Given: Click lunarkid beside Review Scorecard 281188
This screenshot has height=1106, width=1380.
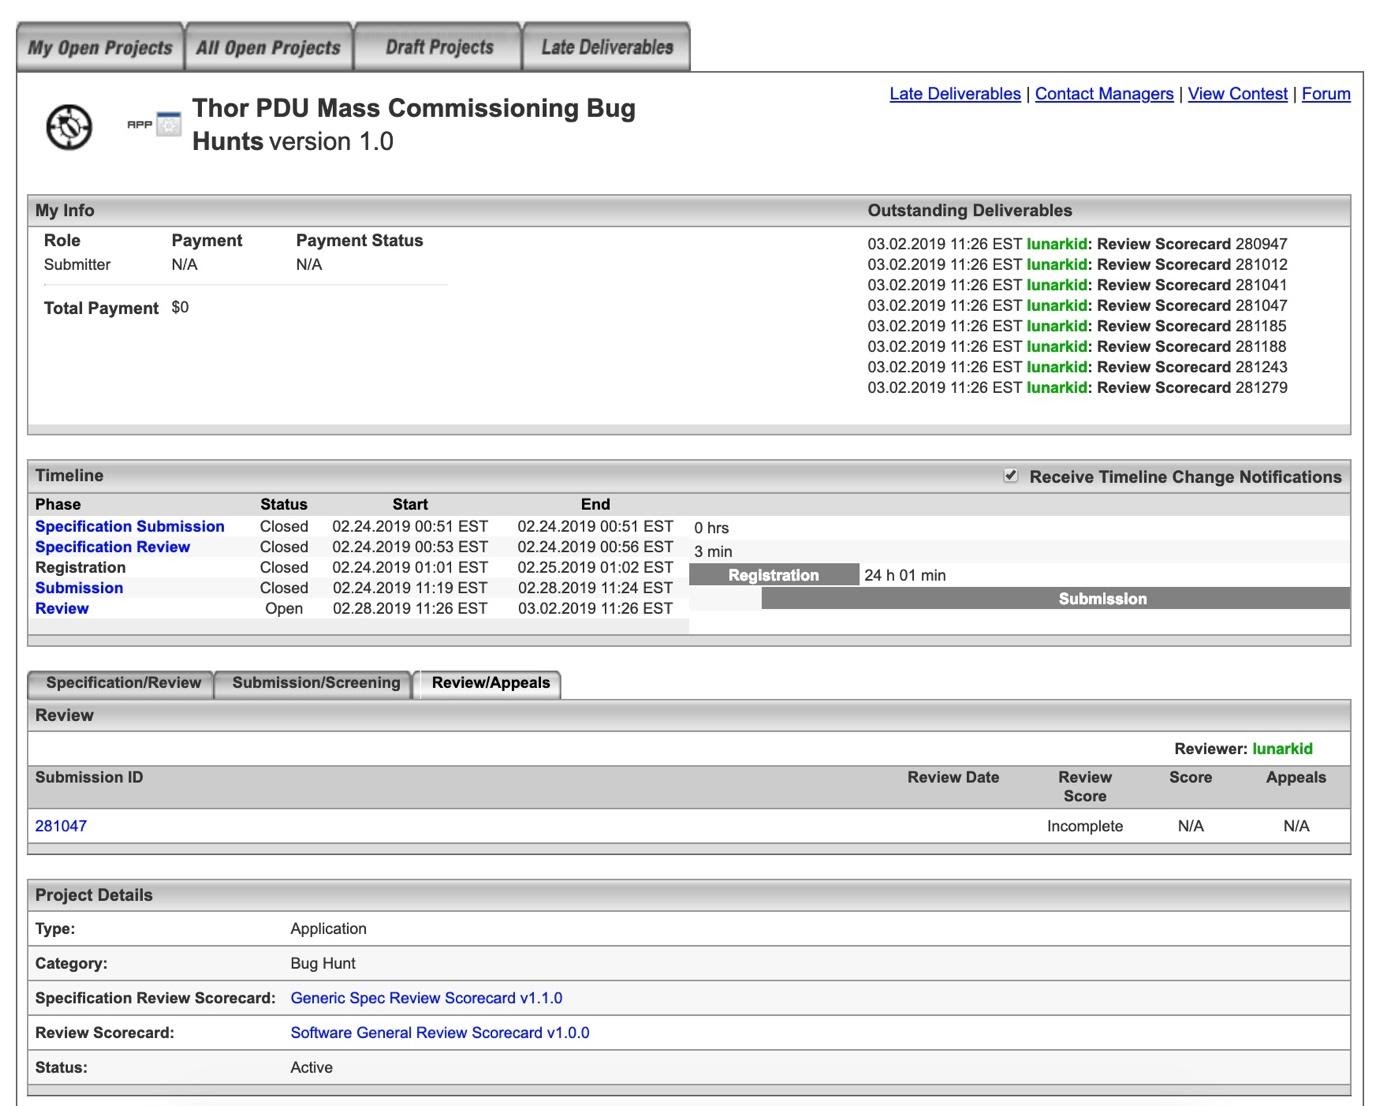Looking at the screenshot, I should click(1057, 346).
